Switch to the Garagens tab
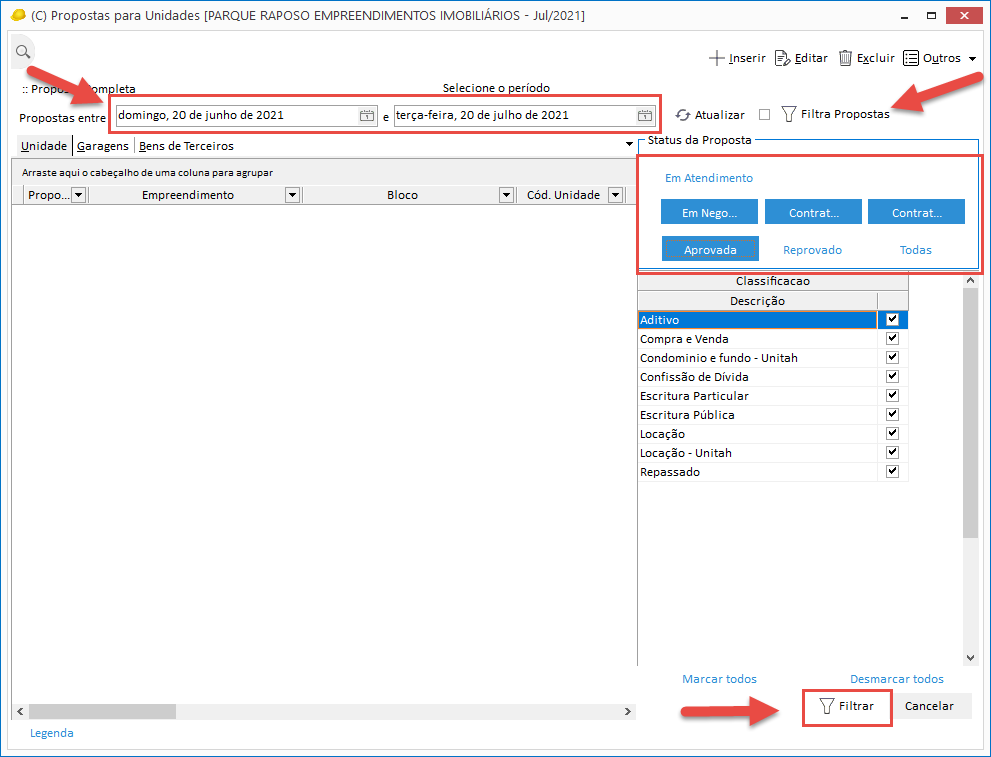The height and width of the screenshot is (757, 991). coord(102,146)
